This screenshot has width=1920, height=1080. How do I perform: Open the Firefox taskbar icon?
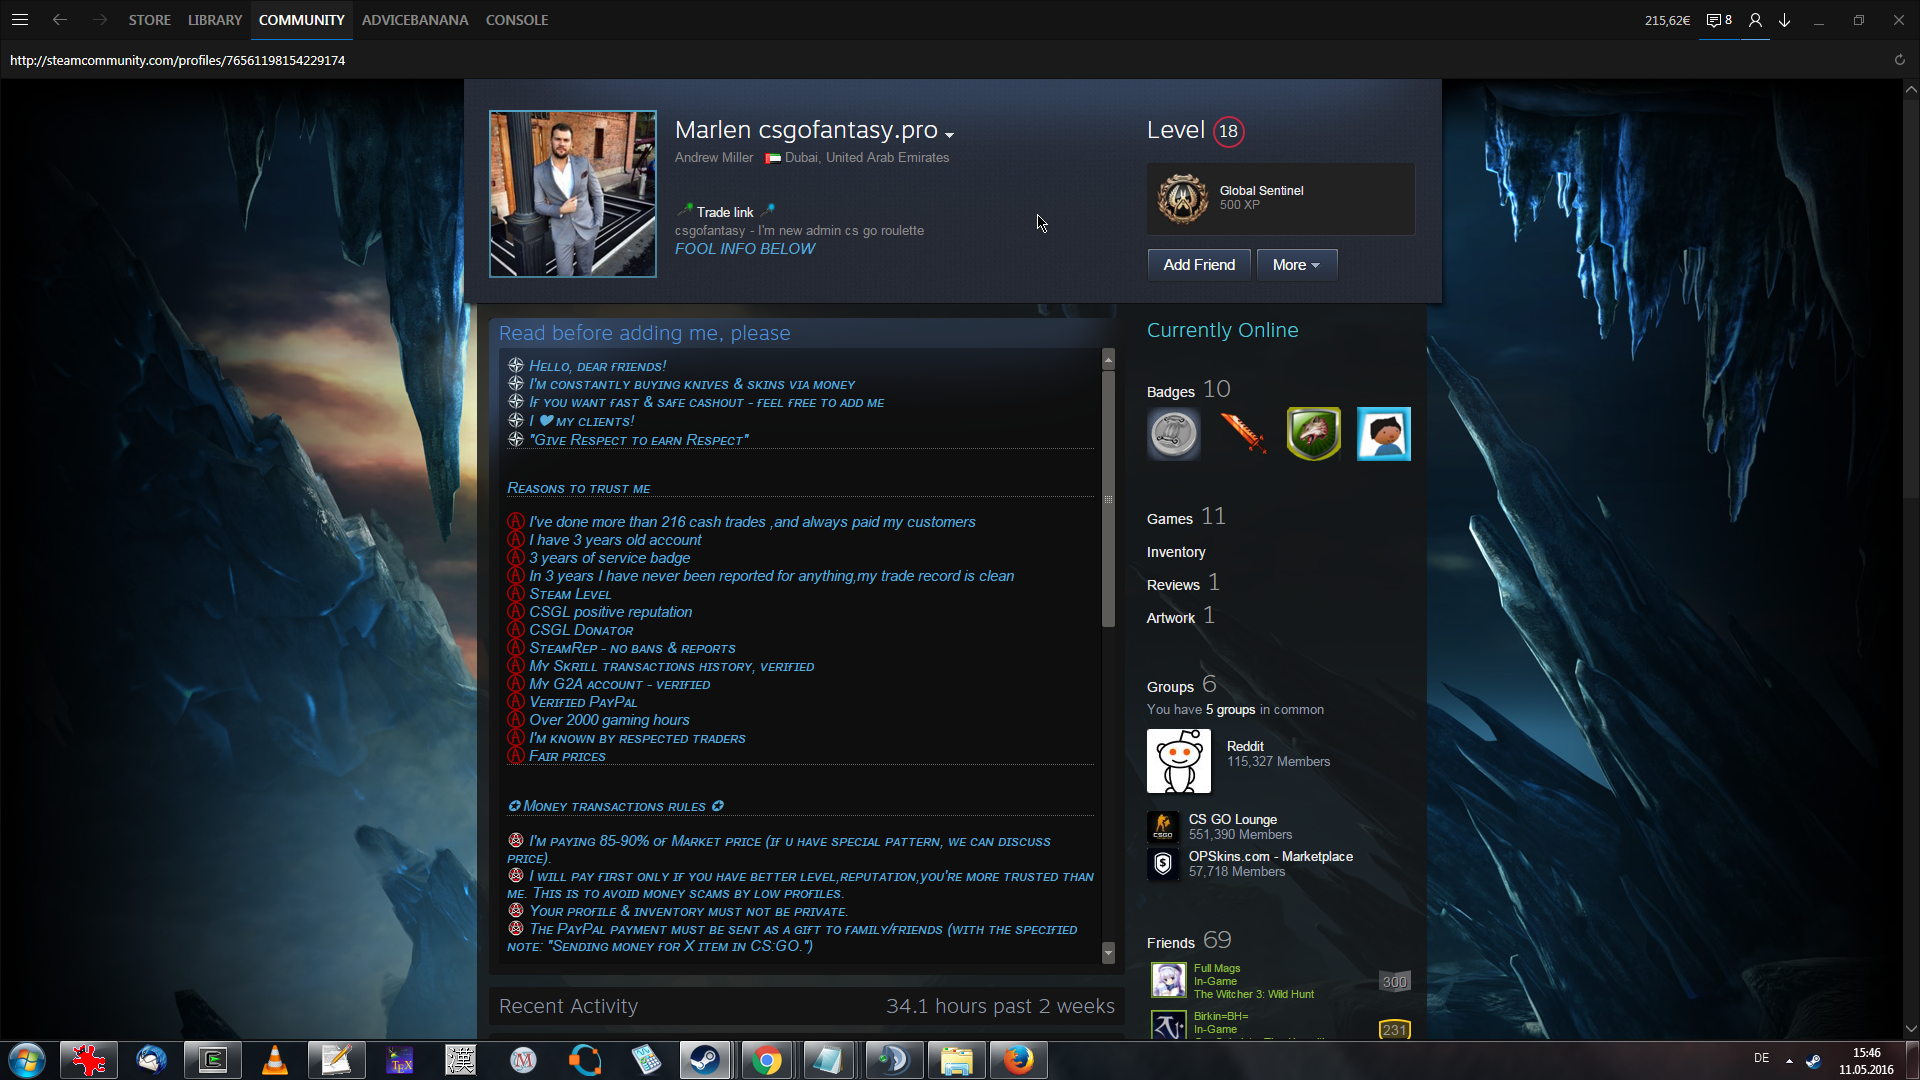1018,1060
